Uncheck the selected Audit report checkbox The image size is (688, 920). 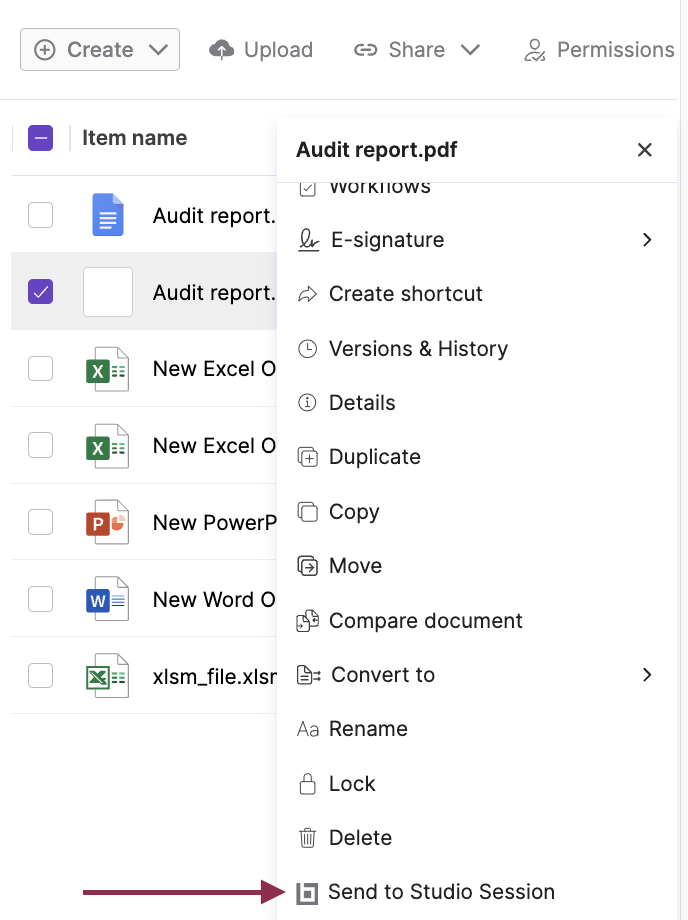(x=40, y=292)
